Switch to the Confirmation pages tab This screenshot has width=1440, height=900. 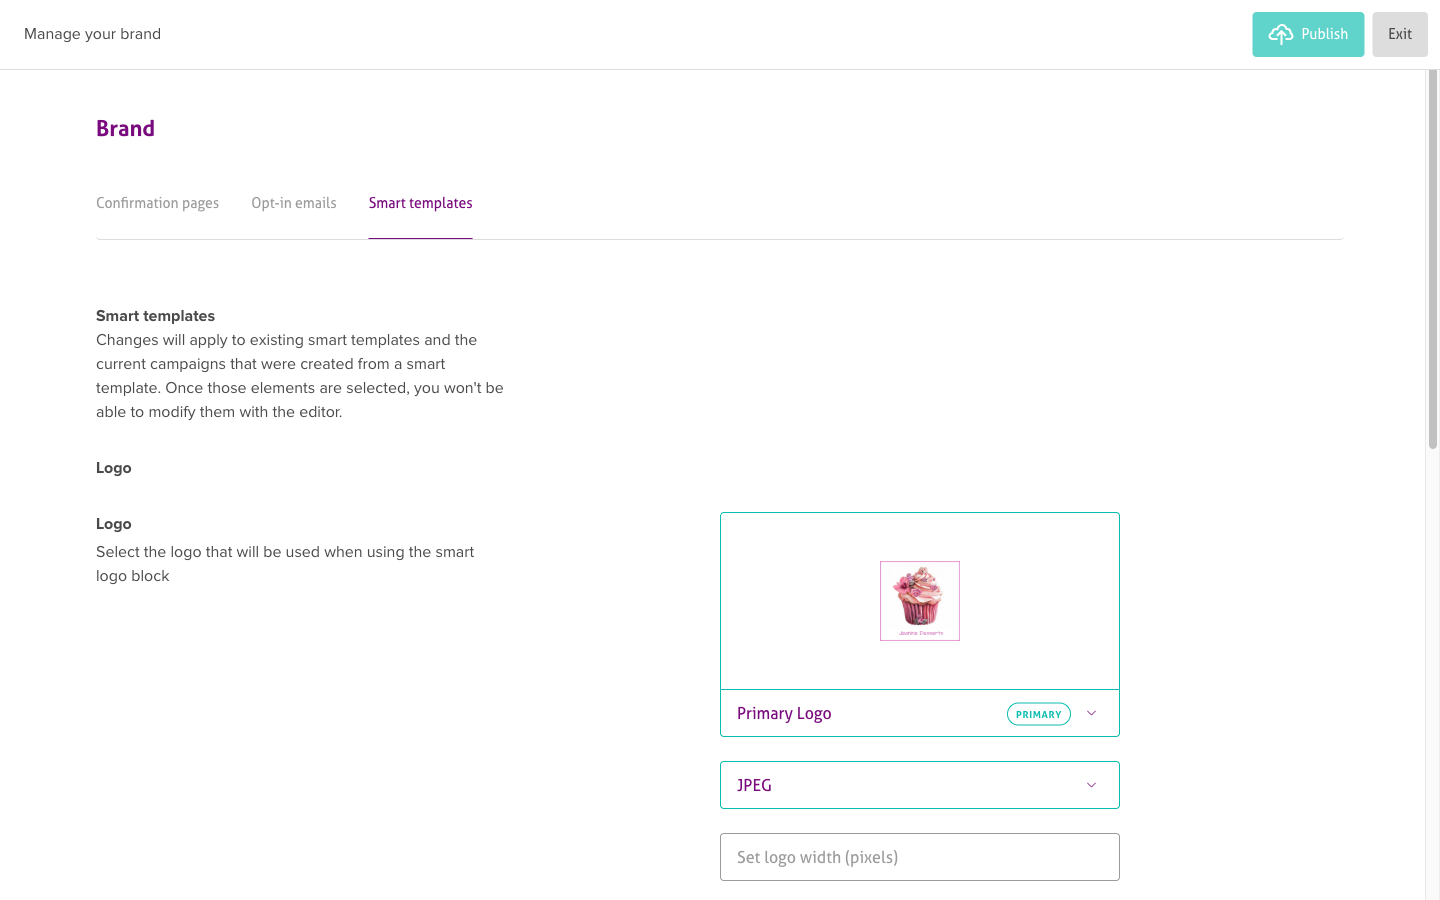click(x=157, y=203)
